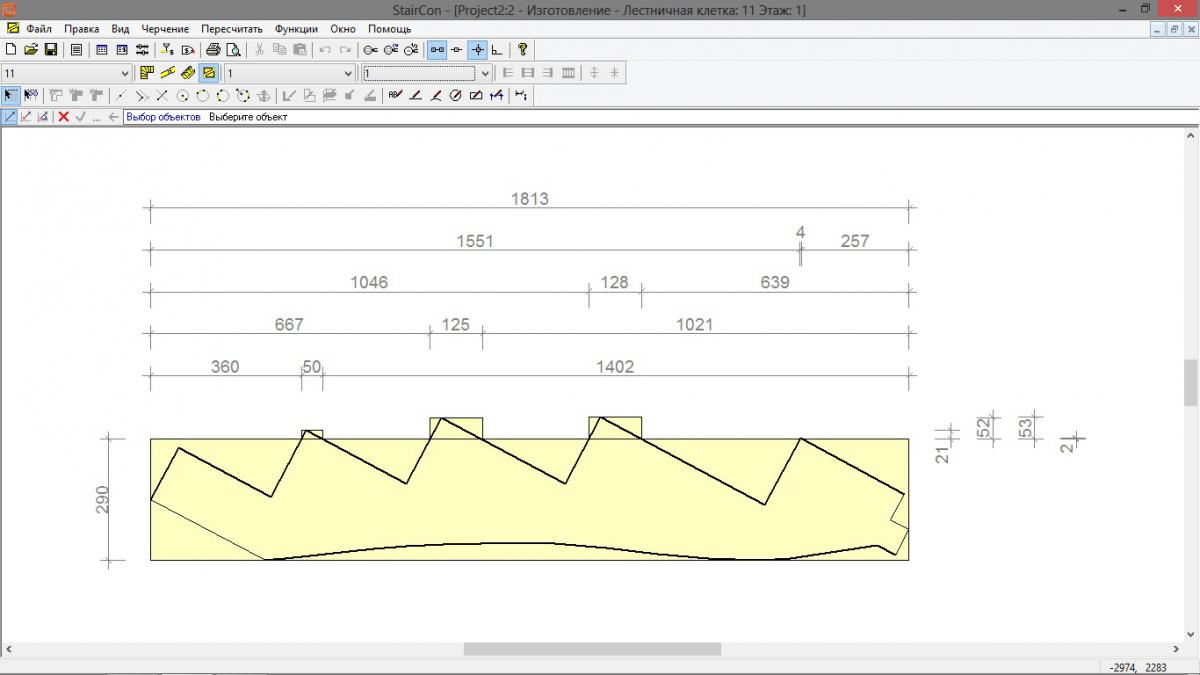Image resolution: width=1200 pixels, height=675 pixels.
Task: Open the Функции menu
Action: tap(296, 29)
